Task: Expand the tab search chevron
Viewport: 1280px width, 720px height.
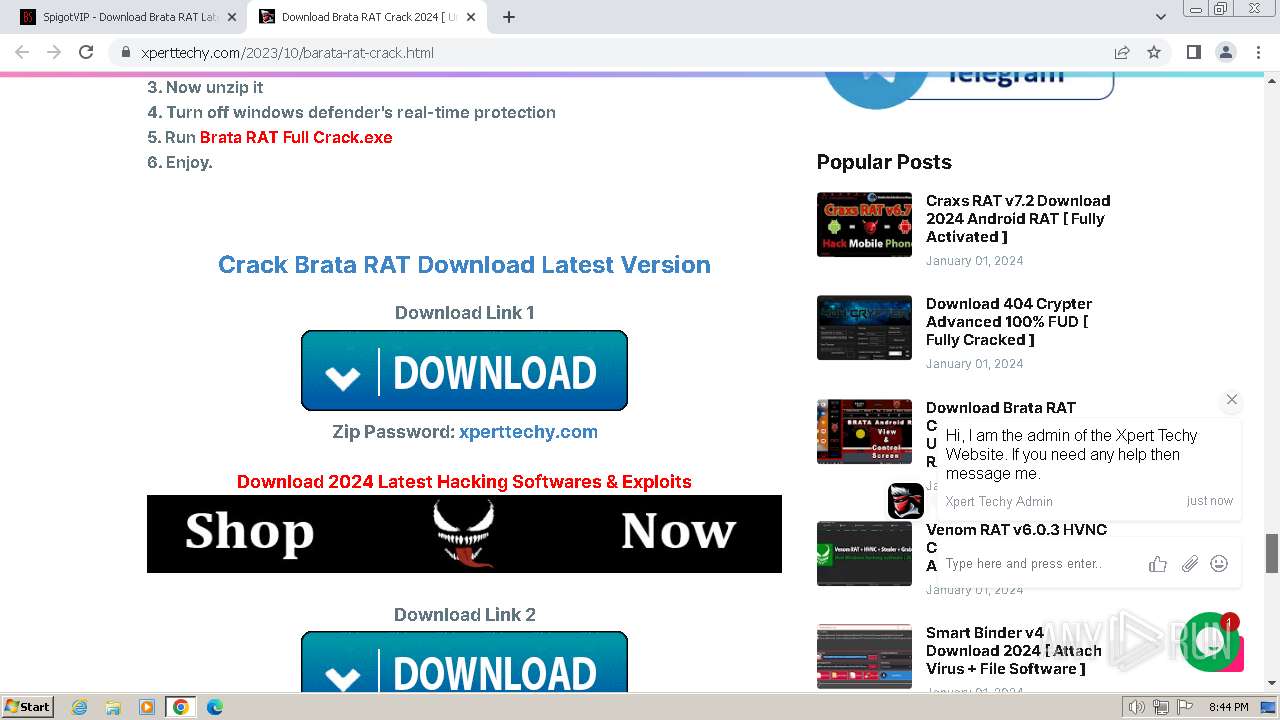Action: pos(1160,17)
